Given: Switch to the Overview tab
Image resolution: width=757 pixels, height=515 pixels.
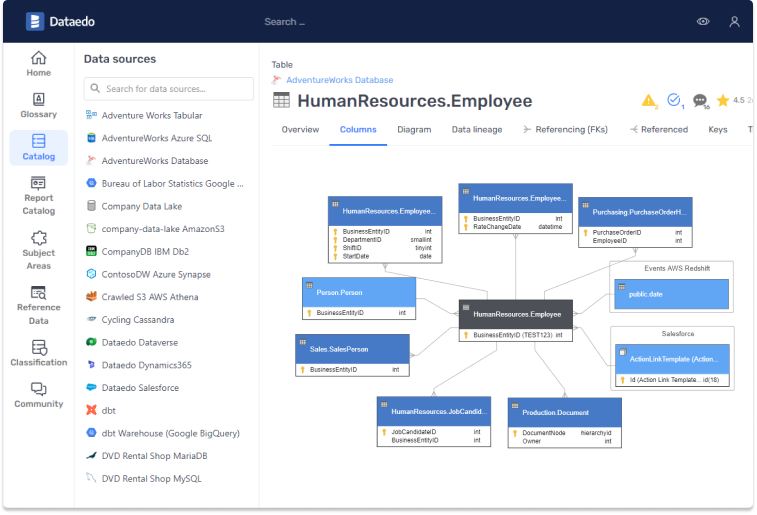Looking at the screenshot, I should click(x=300, y=130).
